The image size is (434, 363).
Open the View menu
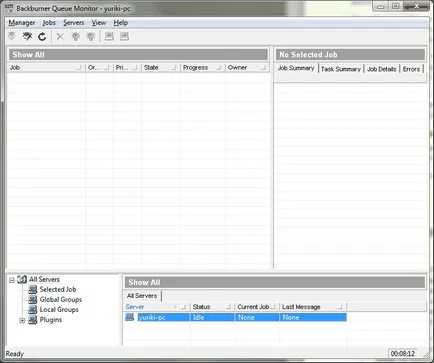click(x=99, y=23)
